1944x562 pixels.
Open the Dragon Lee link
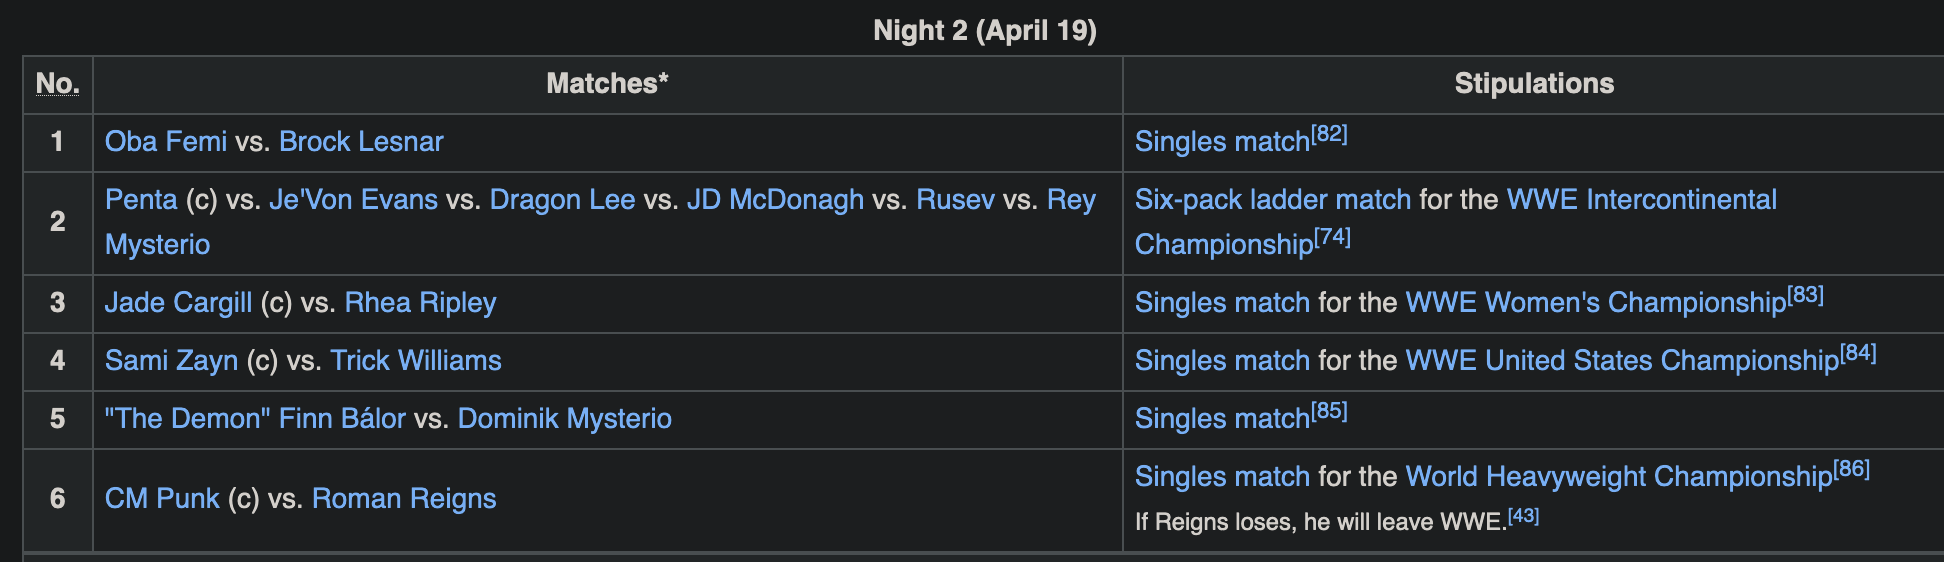pyautogui.click(x=562, y=200)
